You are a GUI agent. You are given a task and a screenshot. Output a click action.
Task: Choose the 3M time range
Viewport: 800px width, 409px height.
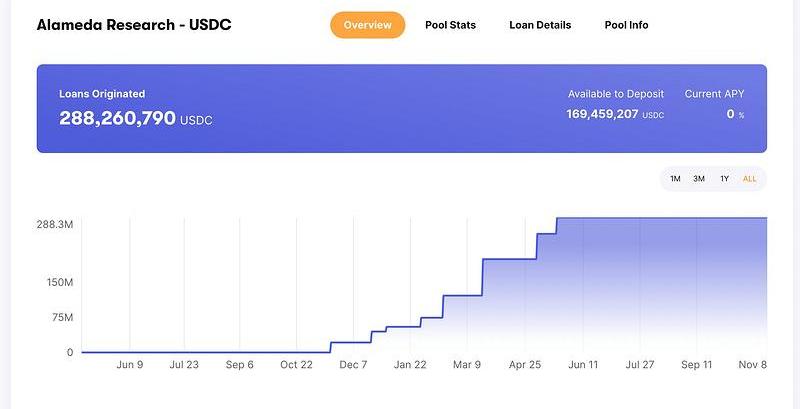point(699,179)
